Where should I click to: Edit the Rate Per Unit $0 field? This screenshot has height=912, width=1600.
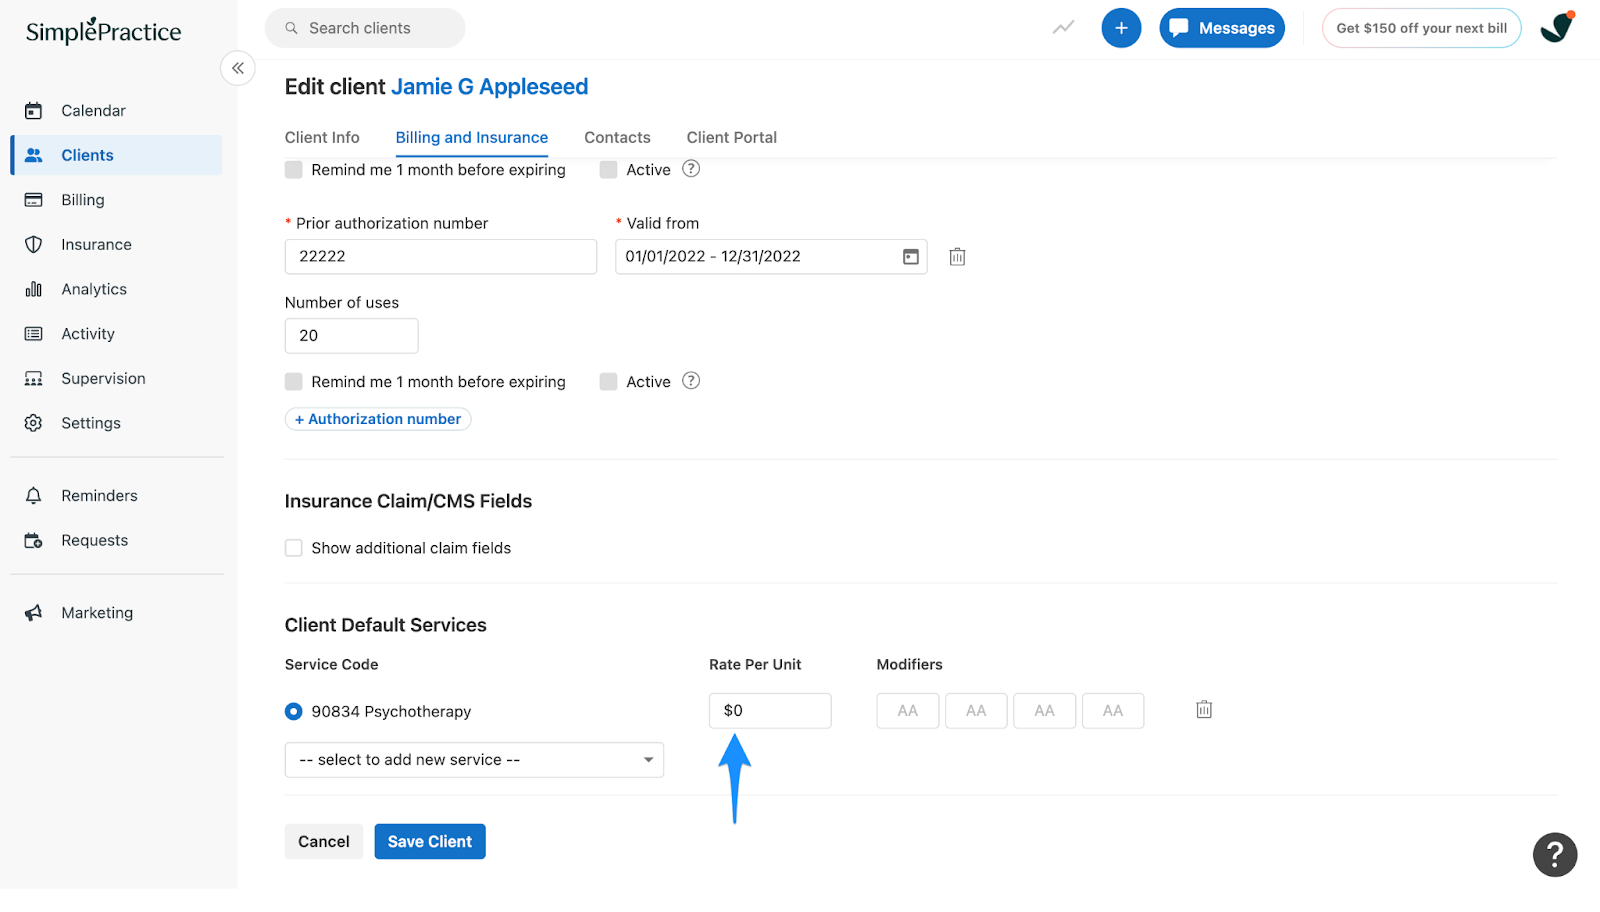770,711
